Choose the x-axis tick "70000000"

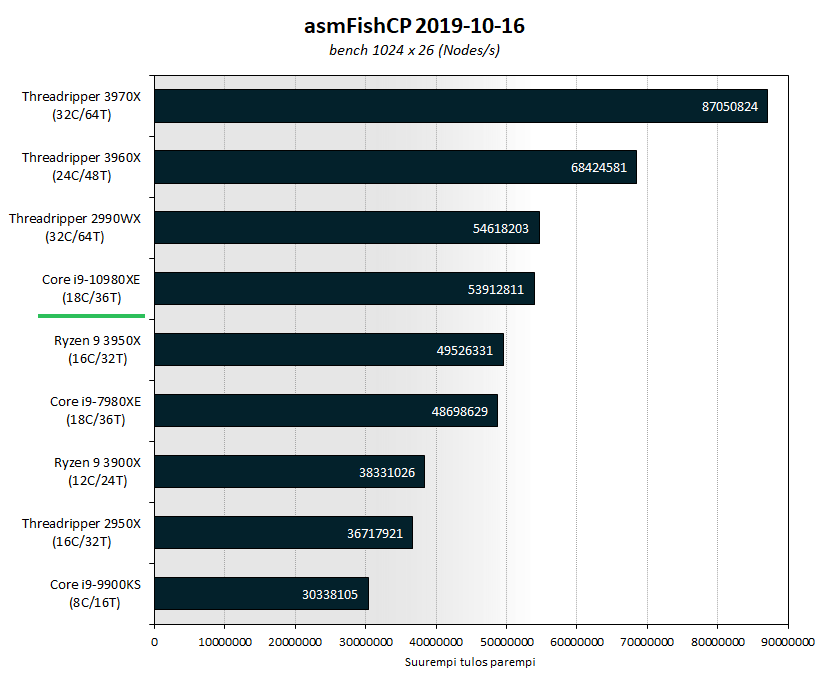647,642
